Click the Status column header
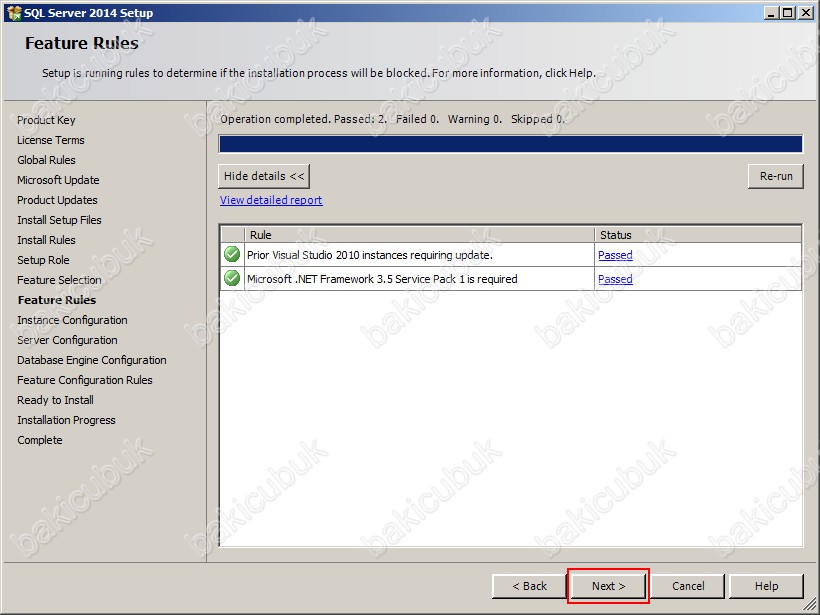Viewport: 820px width, 615px height. pyautogui.click(x=698, y=235)
